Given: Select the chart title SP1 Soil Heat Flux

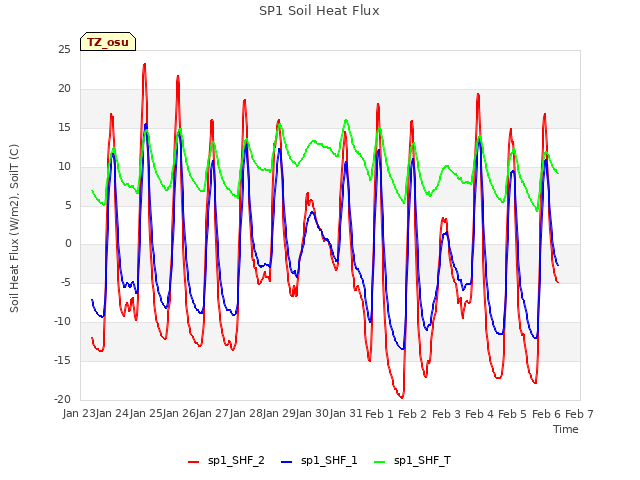Looking at the screenshot, I should coord(319,11).
